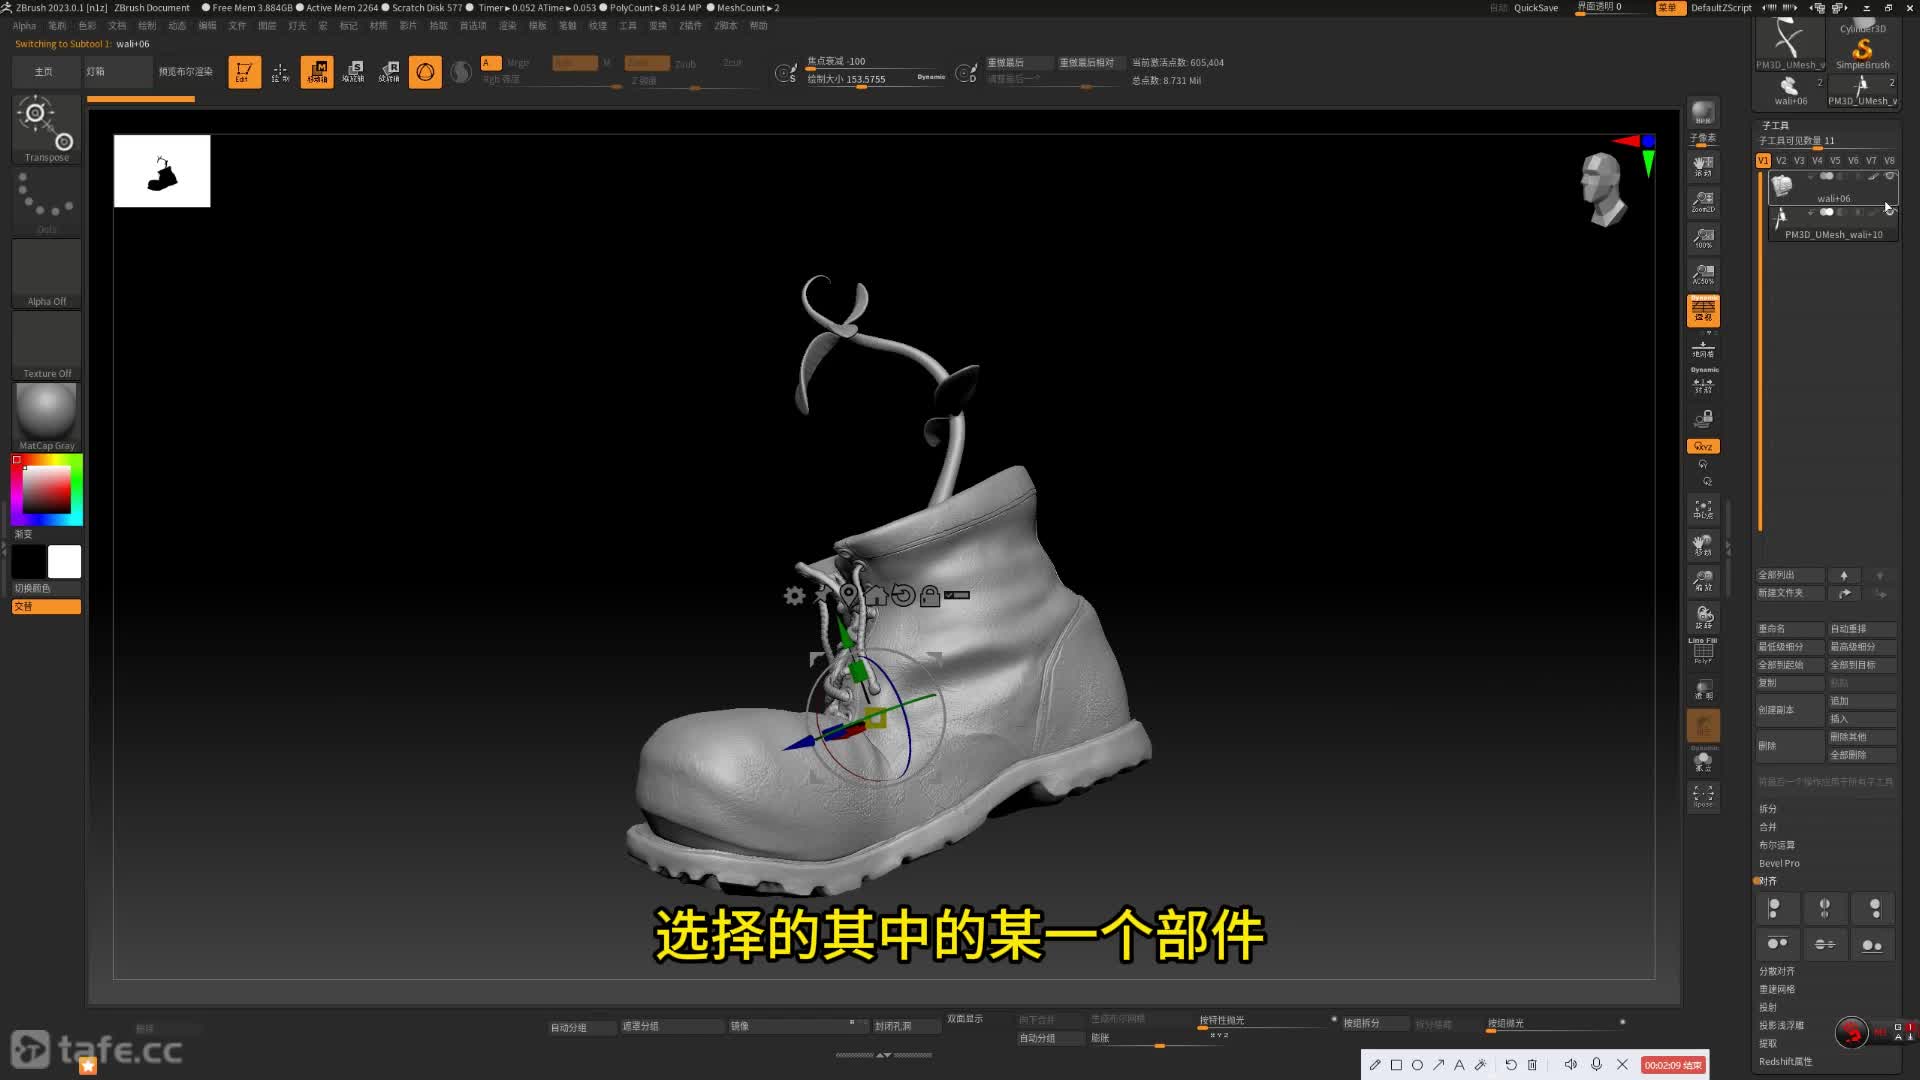Pick a color in the color picker square
This screenshot has height=1080, width=1920.
coord(47,490)
